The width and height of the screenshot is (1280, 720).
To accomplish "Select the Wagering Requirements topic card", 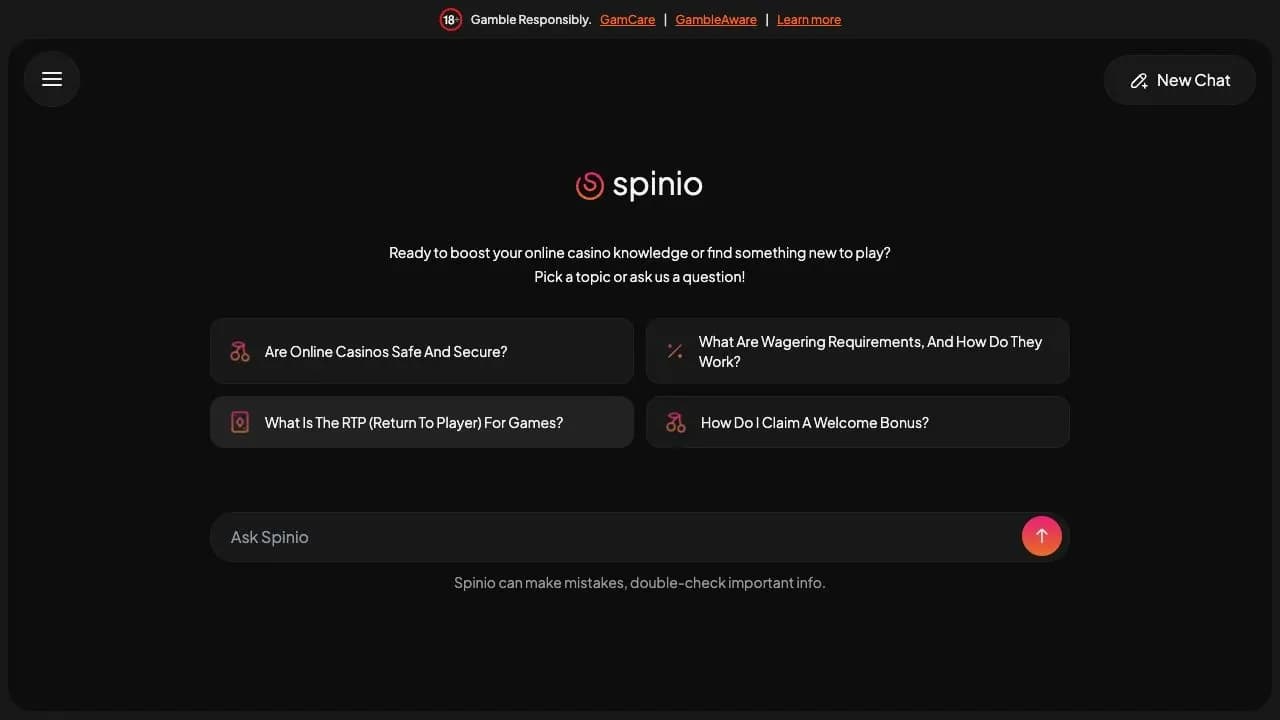I will pyautogui.click(x=858, y=351).
